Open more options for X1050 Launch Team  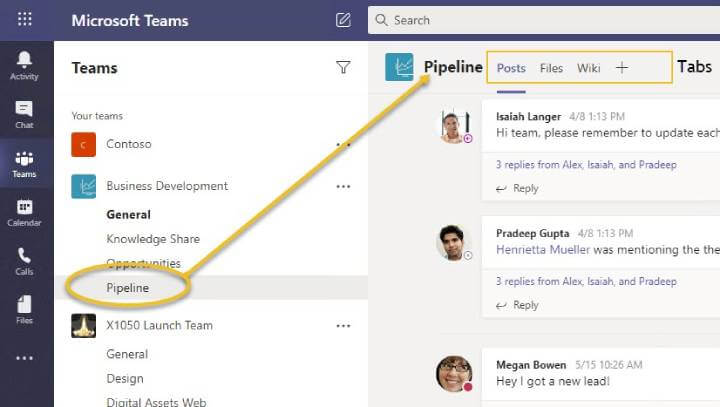[x=343, y=326]
